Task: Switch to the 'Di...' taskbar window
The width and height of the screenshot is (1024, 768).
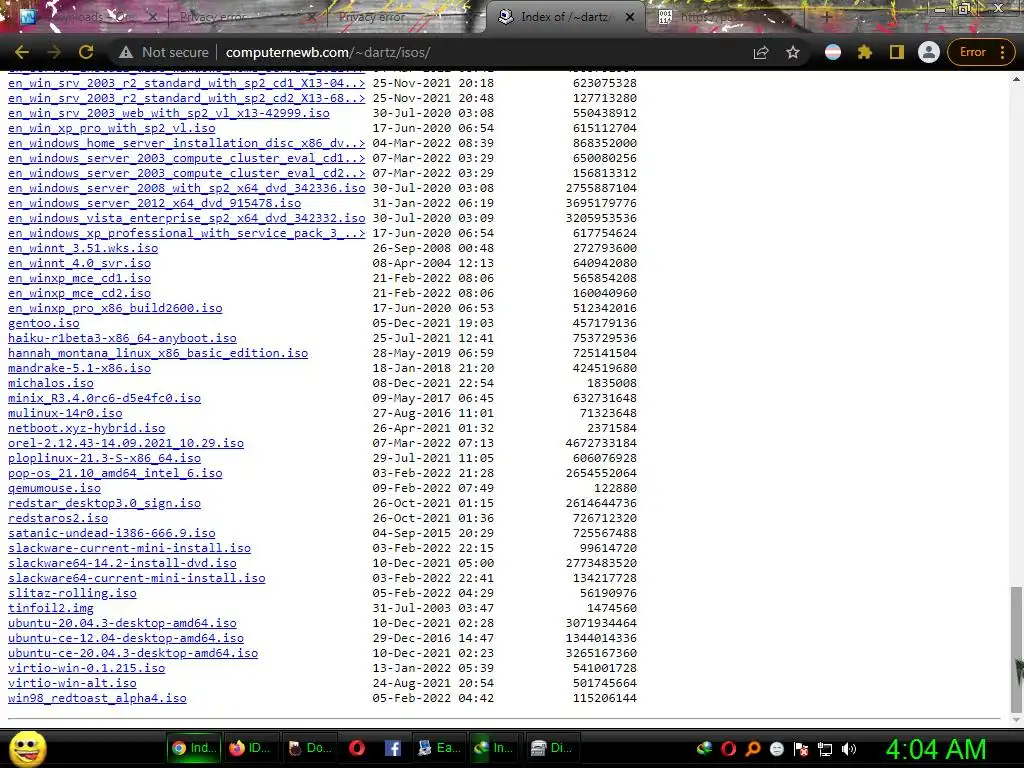Action: (552, 748)
